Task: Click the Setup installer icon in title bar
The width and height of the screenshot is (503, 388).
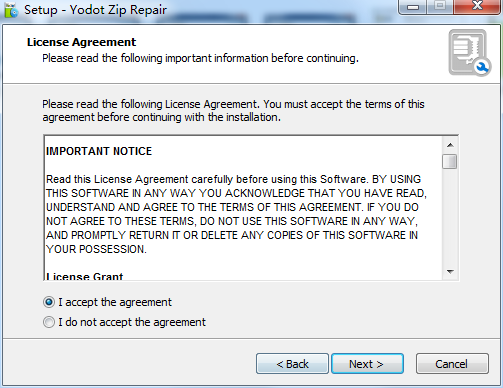Action: pyautogui.click(x=11, y=10)
